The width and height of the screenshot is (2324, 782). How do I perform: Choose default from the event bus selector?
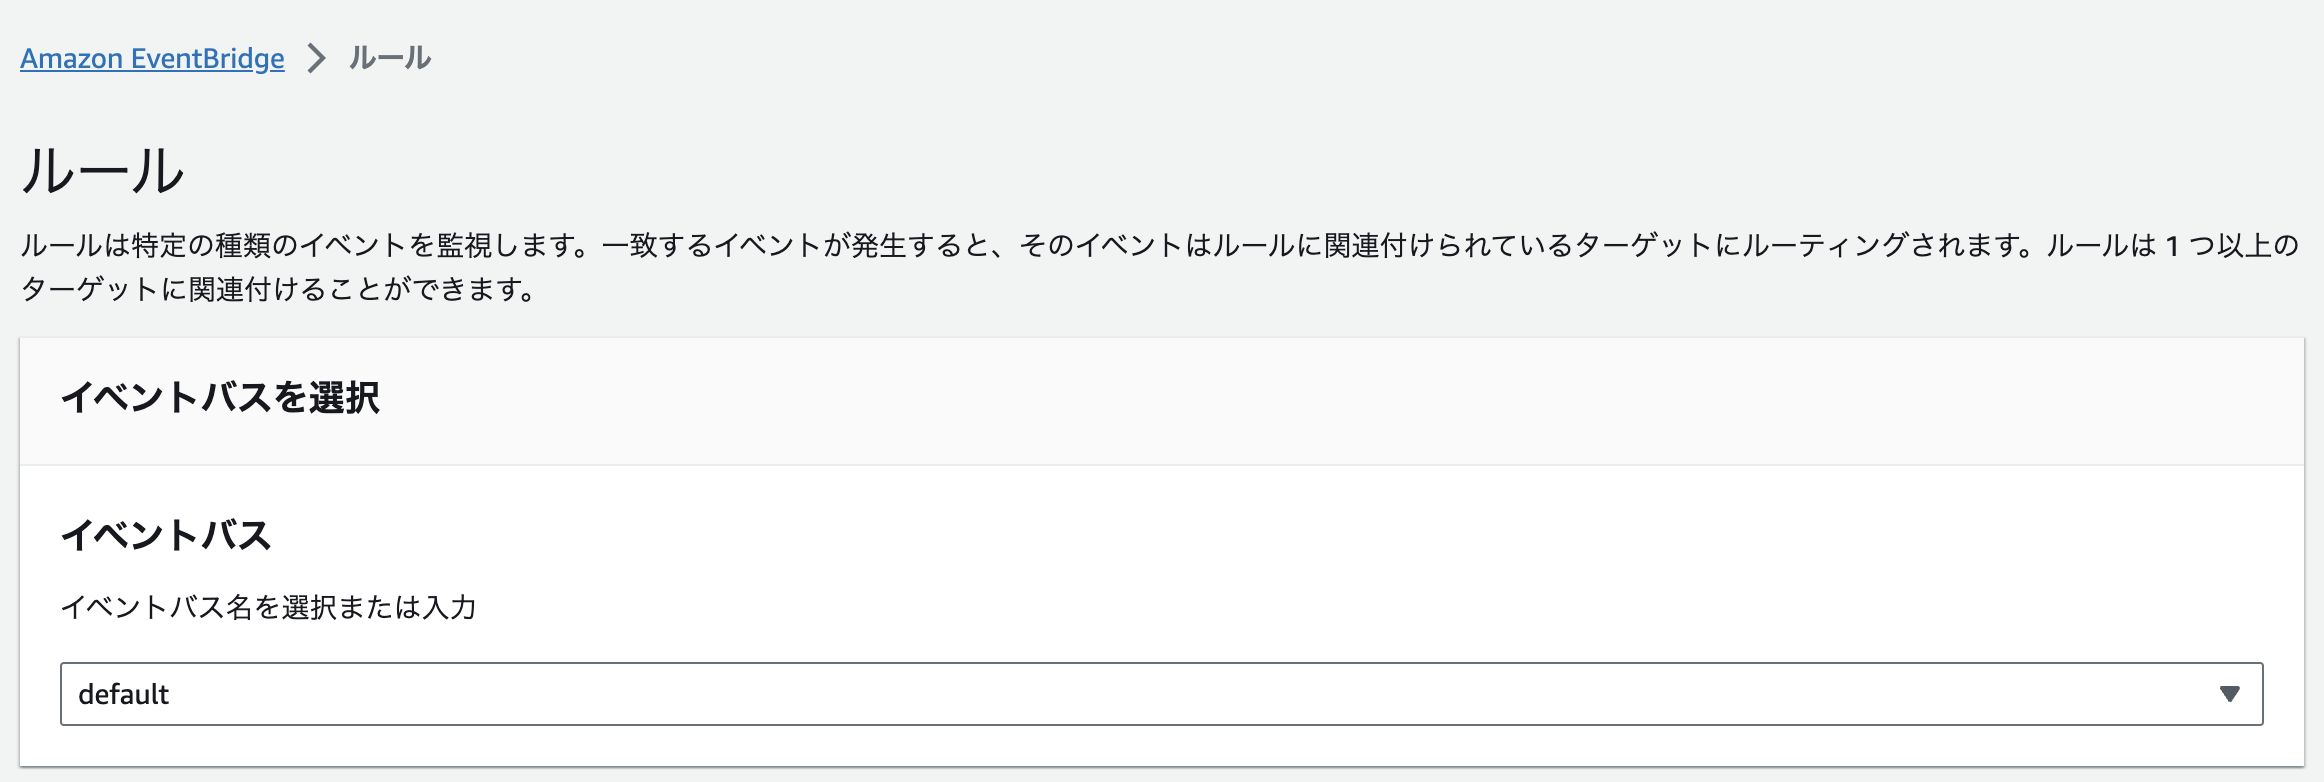tap(122, 694)
